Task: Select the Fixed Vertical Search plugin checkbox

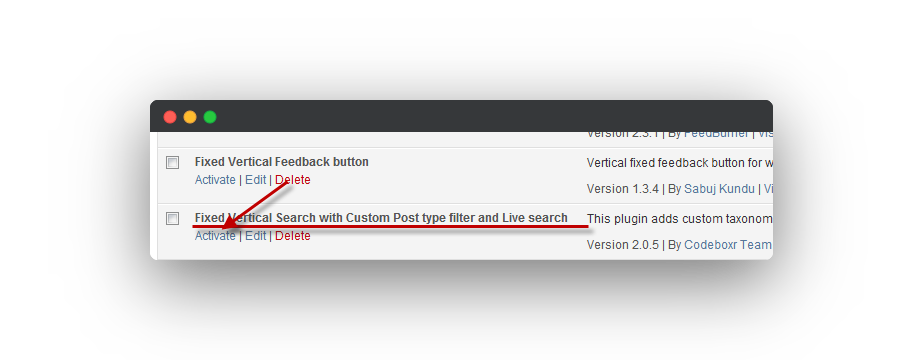Action: [172, 219]
